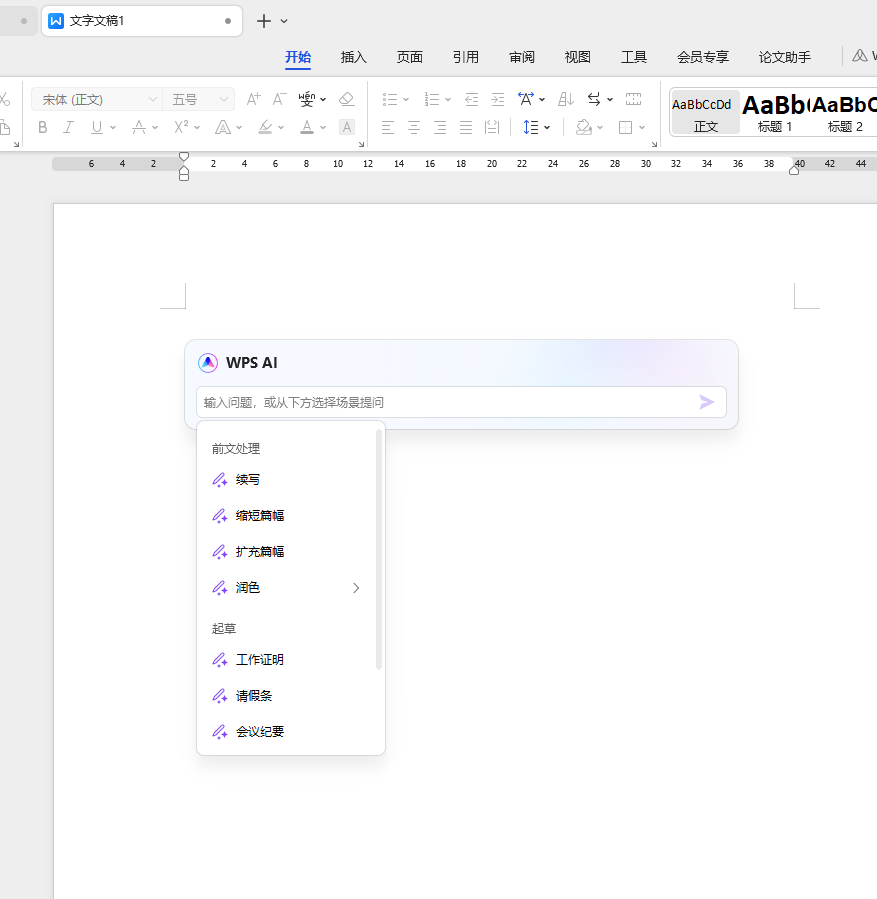Click the unsaved dot on 文字文稿1 tab

(x=228, y=21)
